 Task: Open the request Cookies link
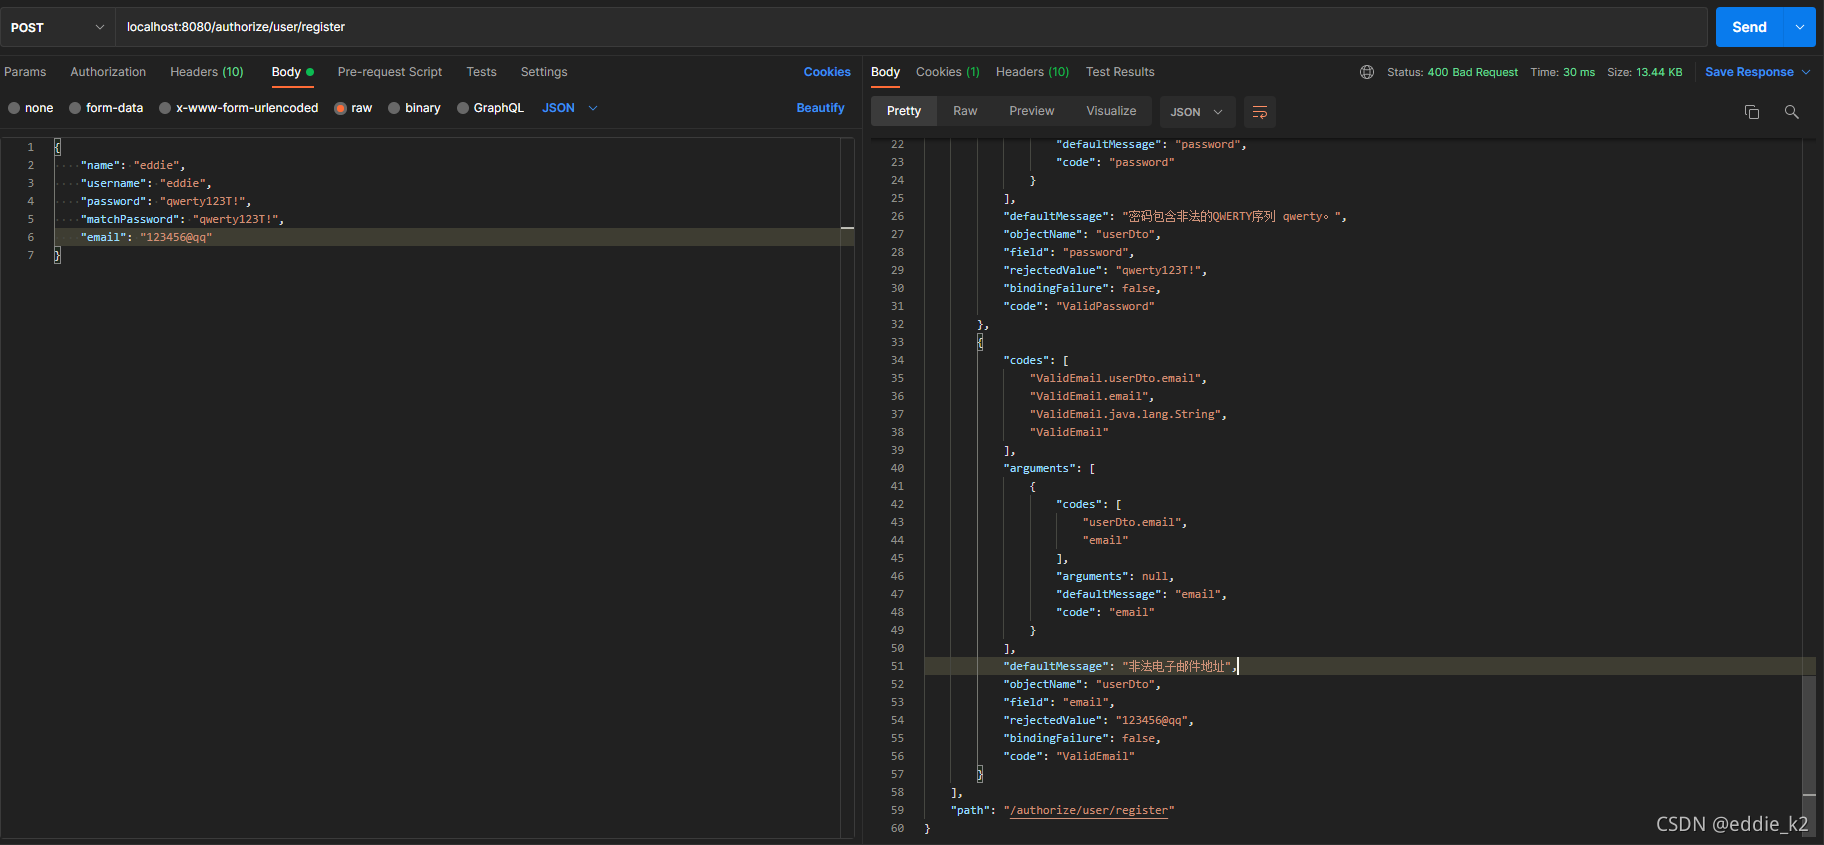(827, 72)
